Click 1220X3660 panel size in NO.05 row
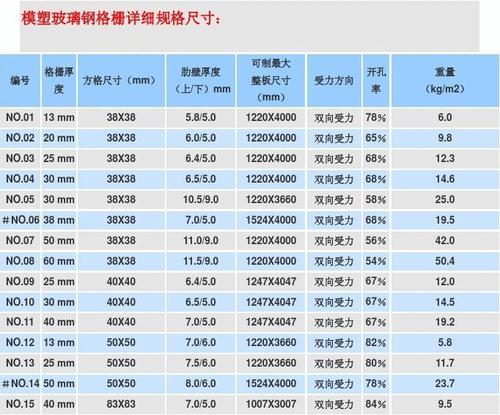 271,199
